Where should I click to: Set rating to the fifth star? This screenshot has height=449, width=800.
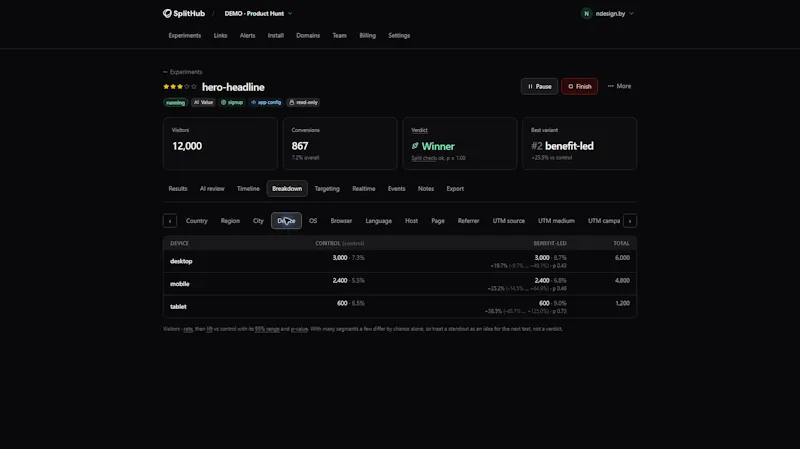click(194, 87)
